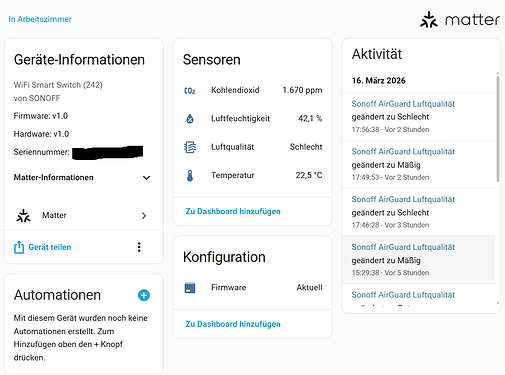Click the Firmware: v1.0 device info line

pyautogui.click(x=41, y=116)
